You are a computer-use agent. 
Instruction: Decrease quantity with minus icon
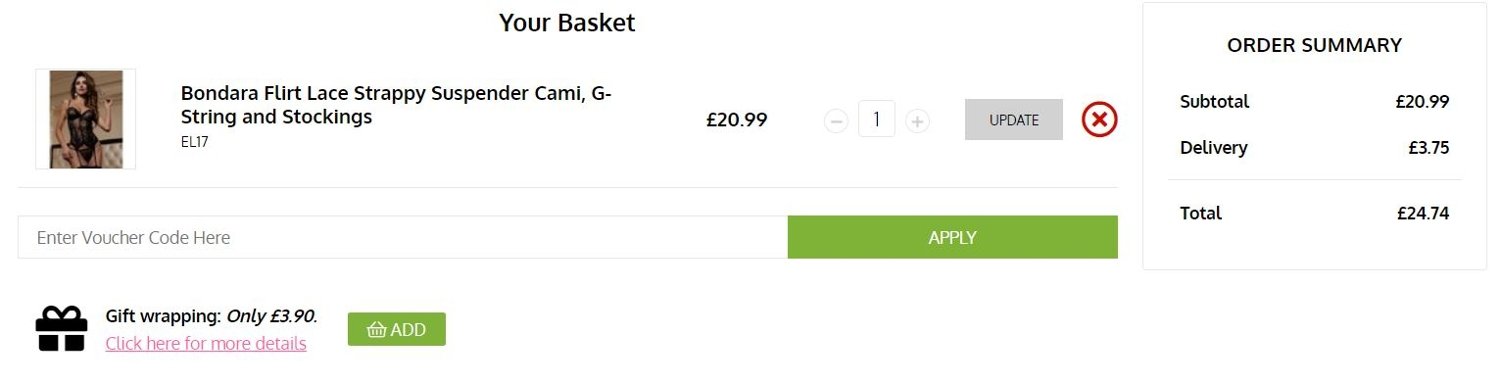(836, 121)
